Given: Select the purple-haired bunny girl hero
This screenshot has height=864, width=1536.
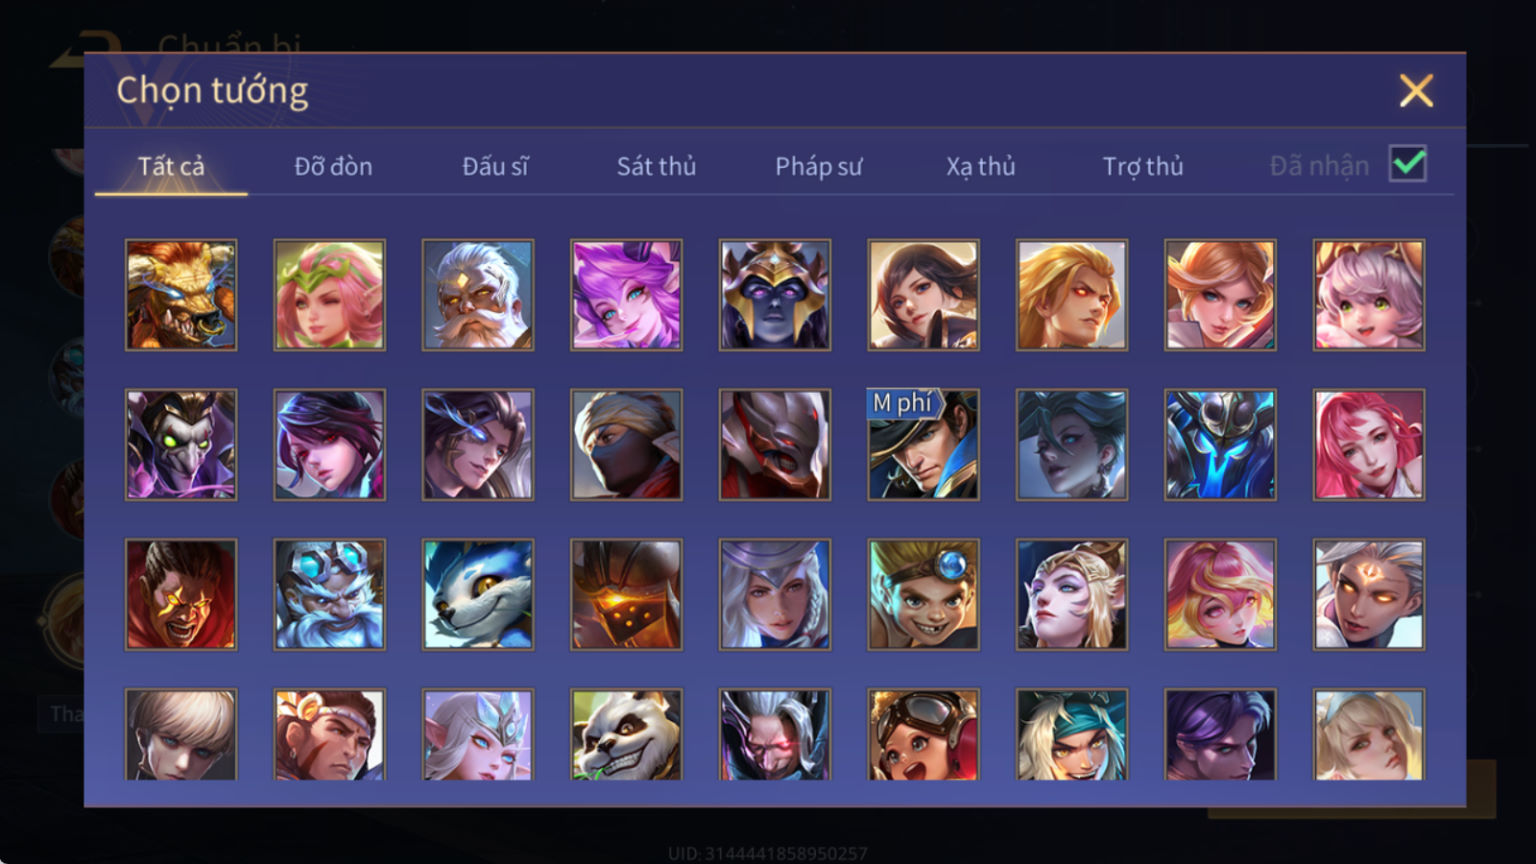Looking at the screenshot, I should 626,295.
